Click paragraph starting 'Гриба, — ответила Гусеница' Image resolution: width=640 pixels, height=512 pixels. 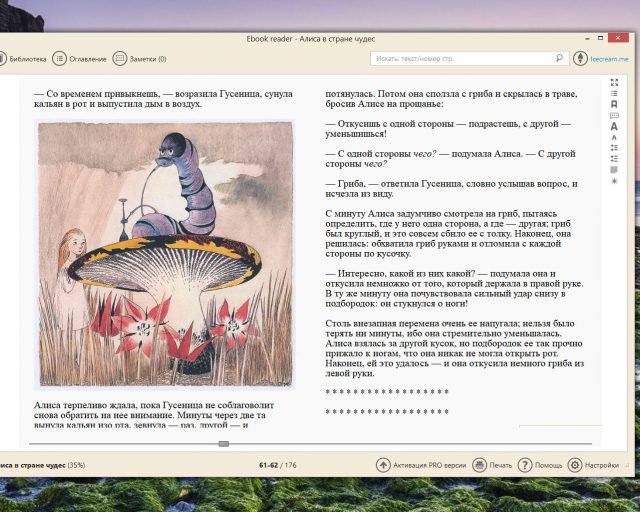pos(451,189)
